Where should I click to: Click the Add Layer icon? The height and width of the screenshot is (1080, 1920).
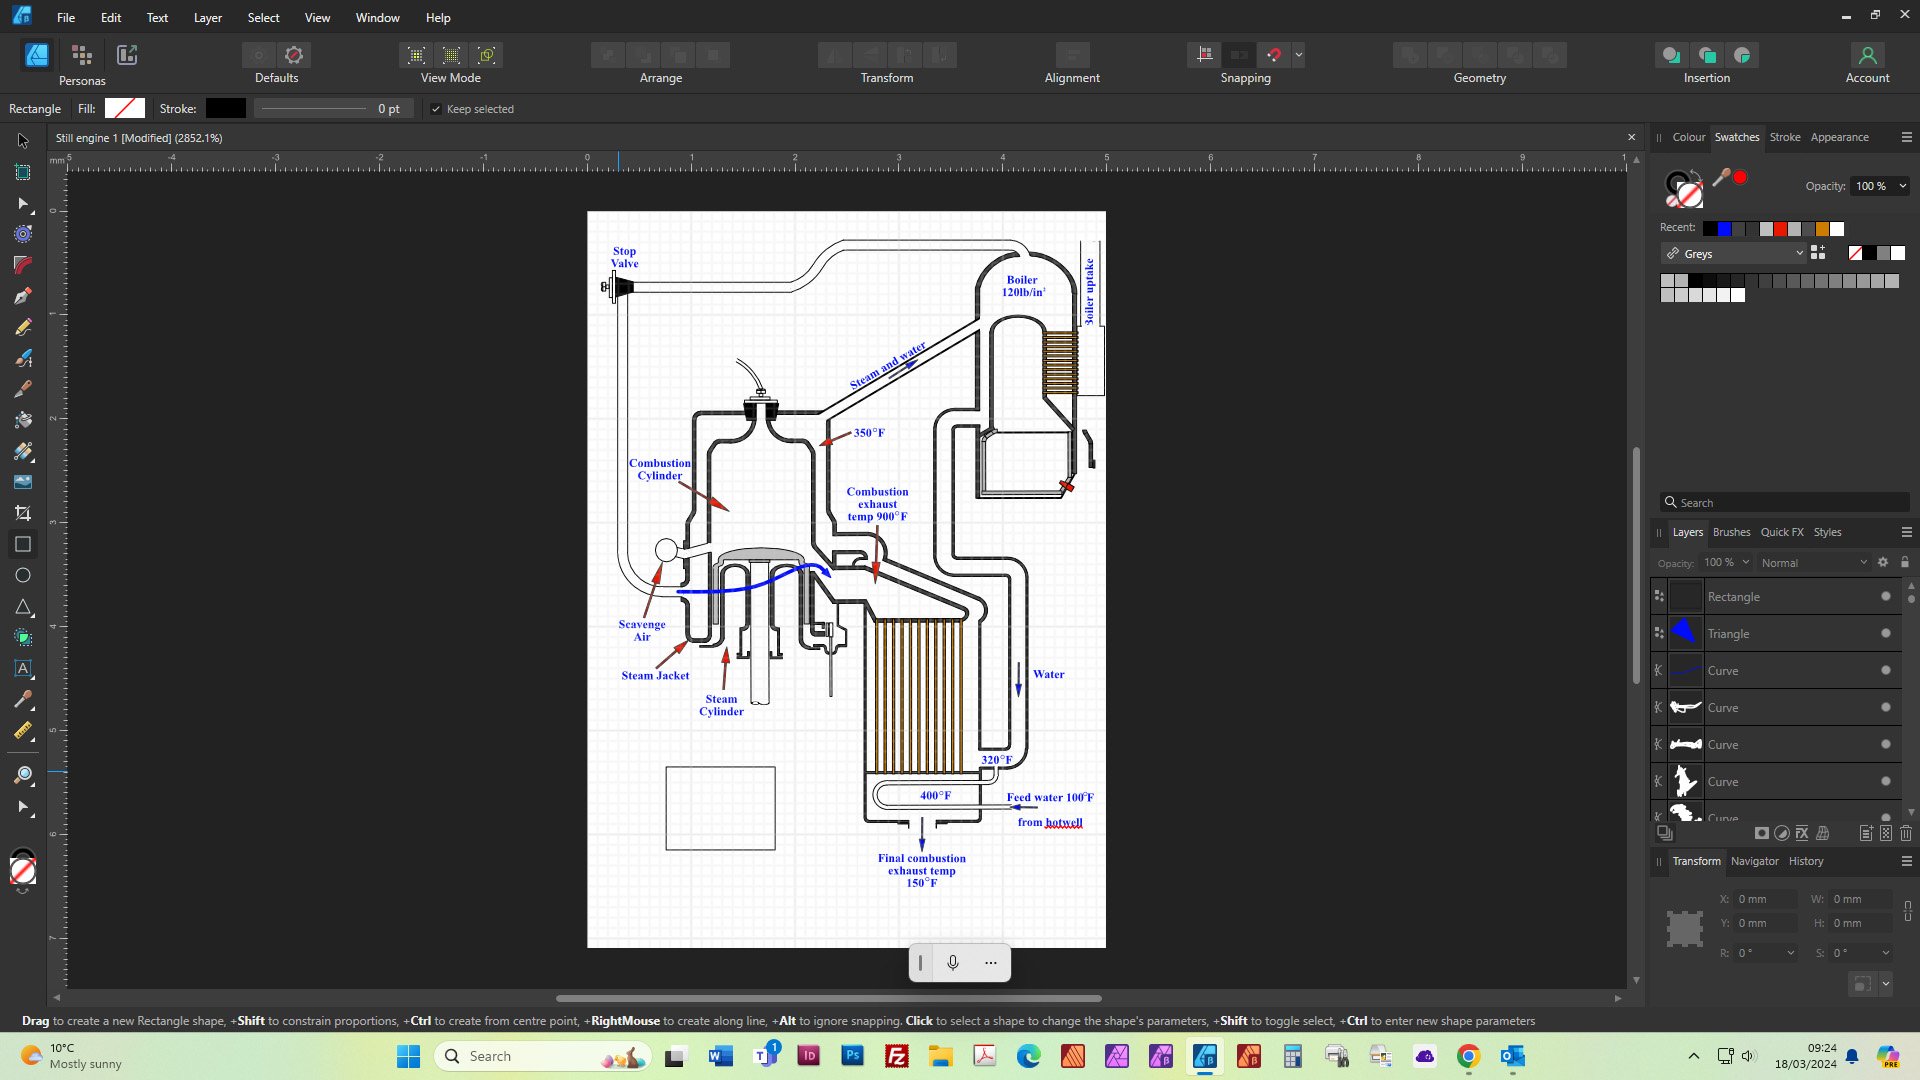pos(1865,833)
